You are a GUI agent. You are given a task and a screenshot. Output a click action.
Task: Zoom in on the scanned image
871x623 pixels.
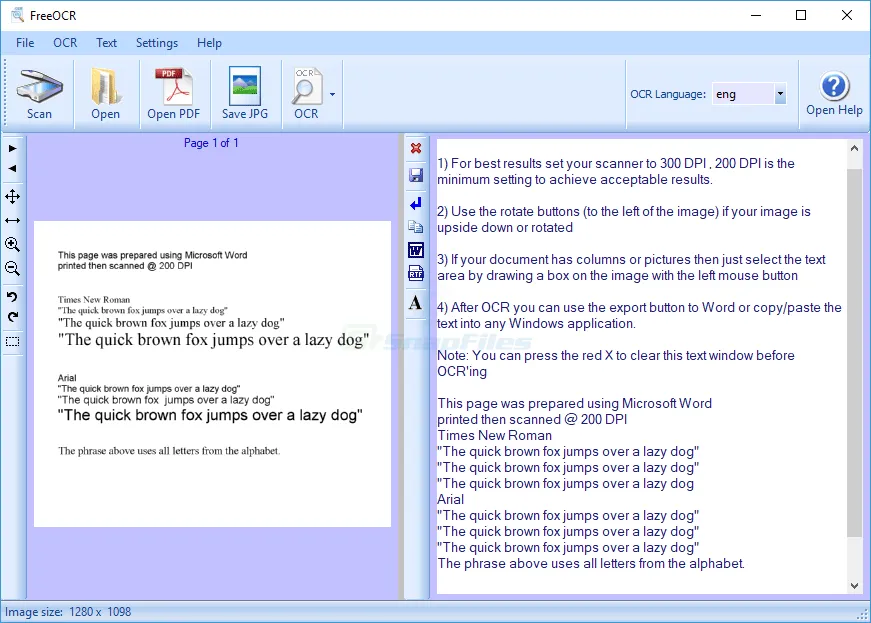pos(12,244)
